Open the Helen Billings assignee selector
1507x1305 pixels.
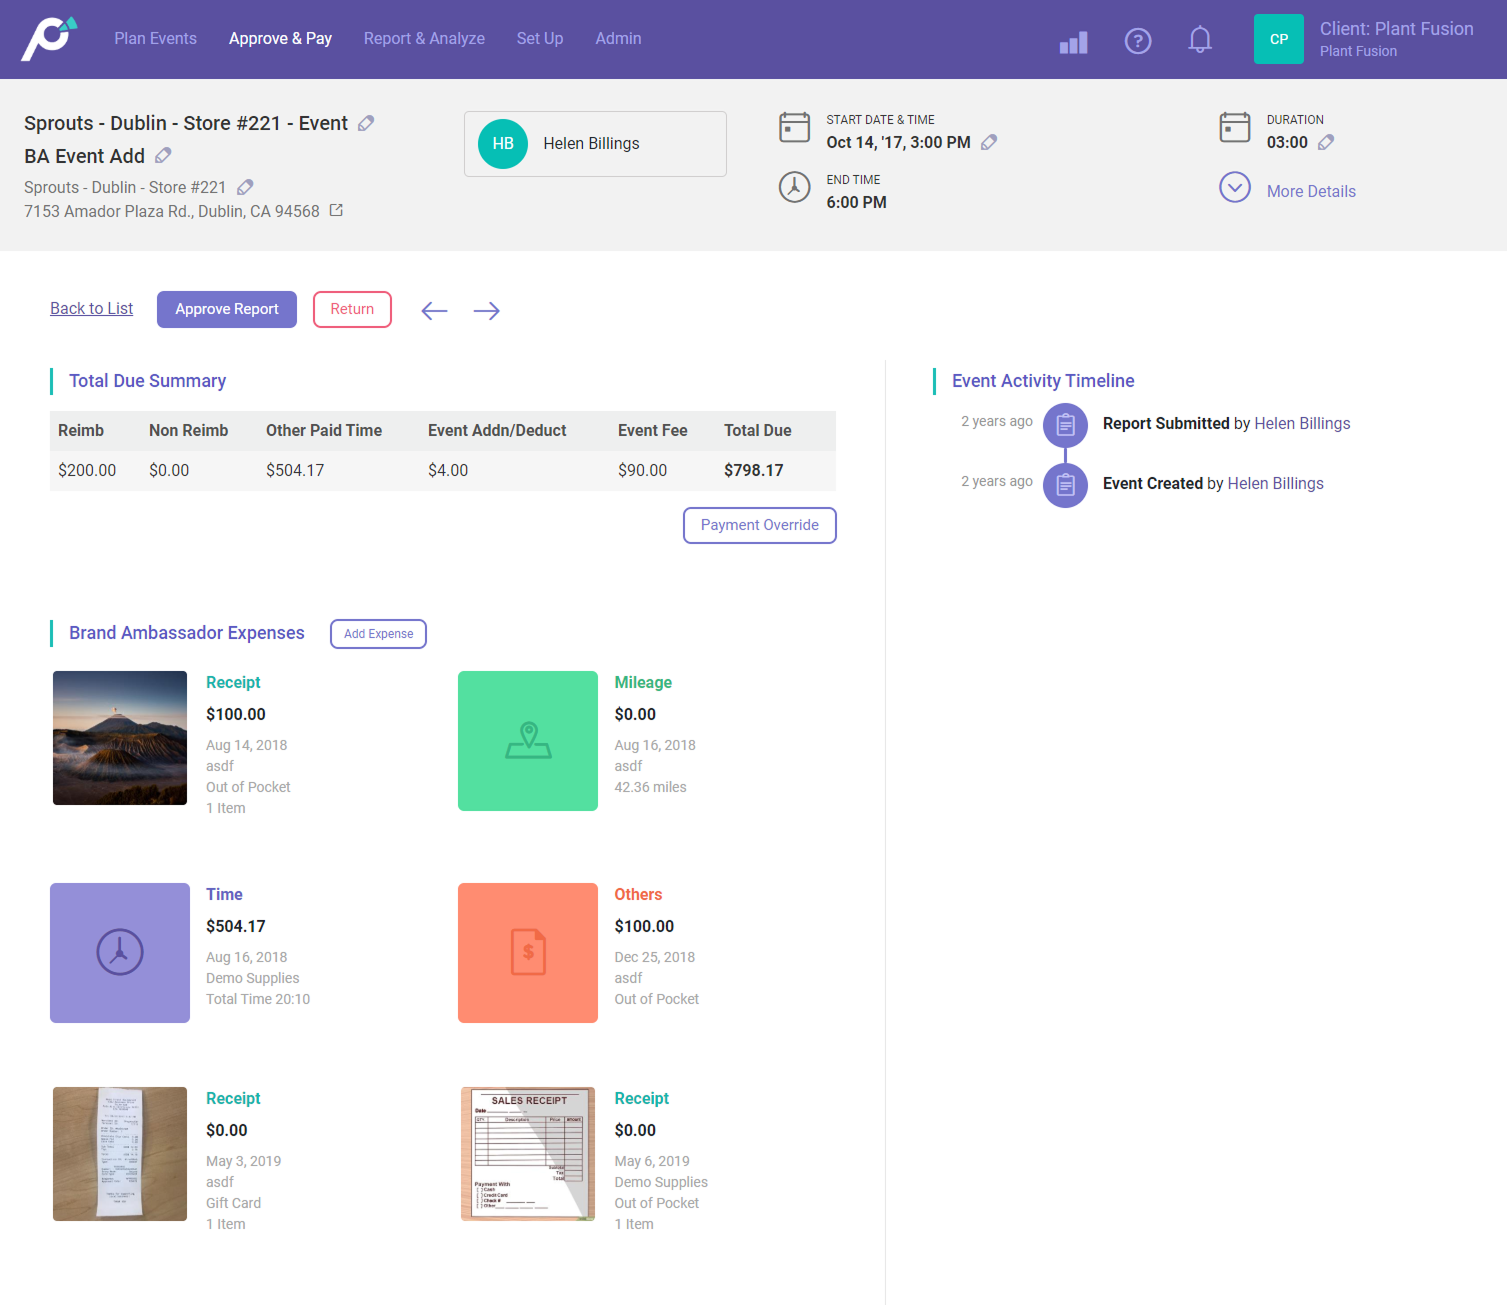[595, 144]
